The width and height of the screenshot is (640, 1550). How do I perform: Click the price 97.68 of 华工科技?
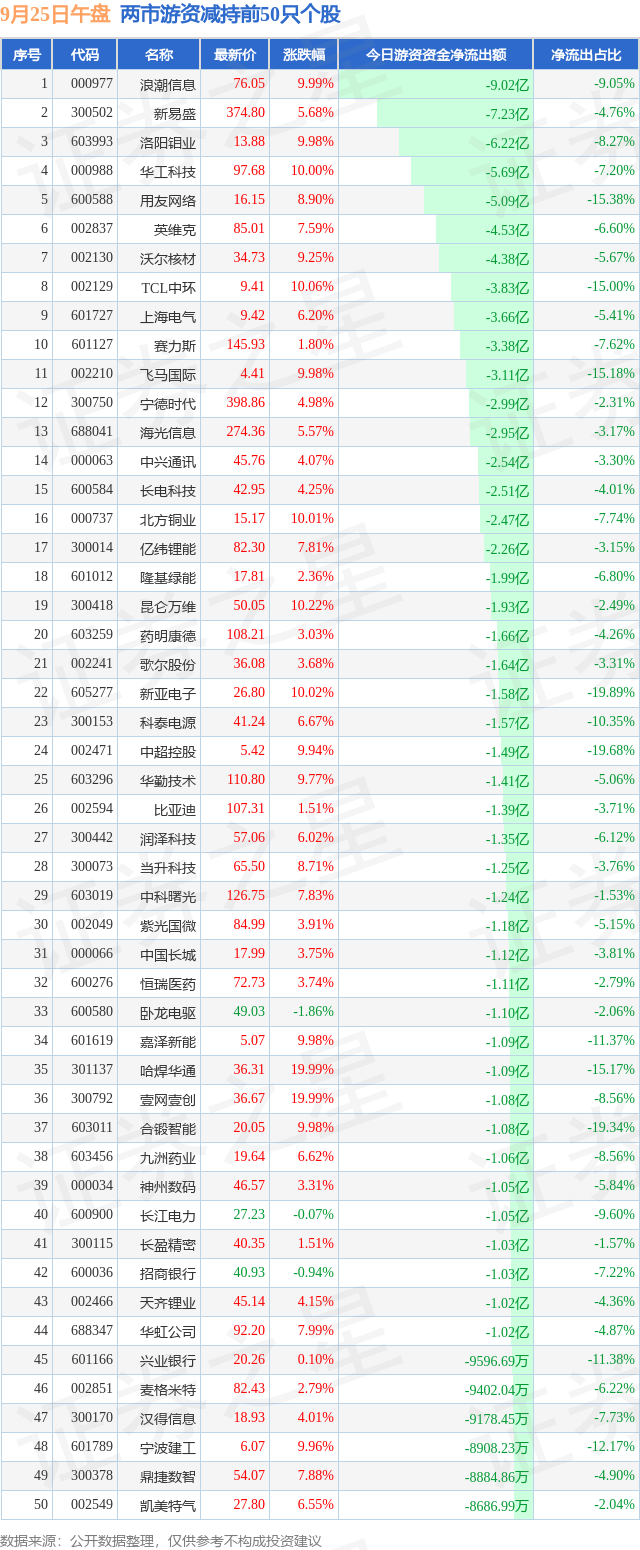pyautogui.click(x=249, y=171)
